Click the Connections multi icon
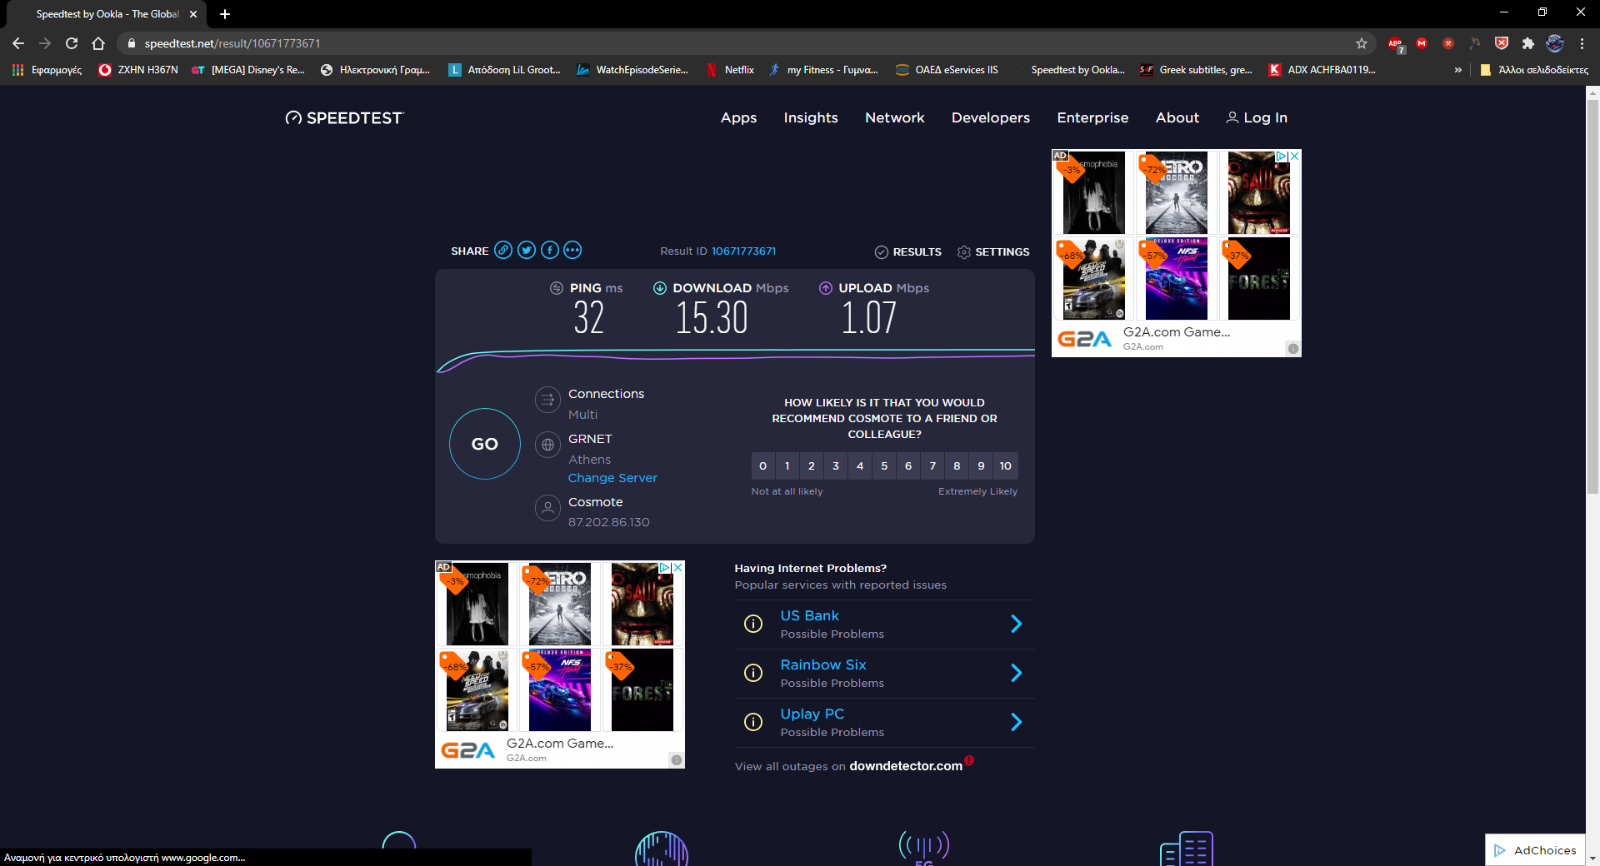 click(x=548, y=400)
